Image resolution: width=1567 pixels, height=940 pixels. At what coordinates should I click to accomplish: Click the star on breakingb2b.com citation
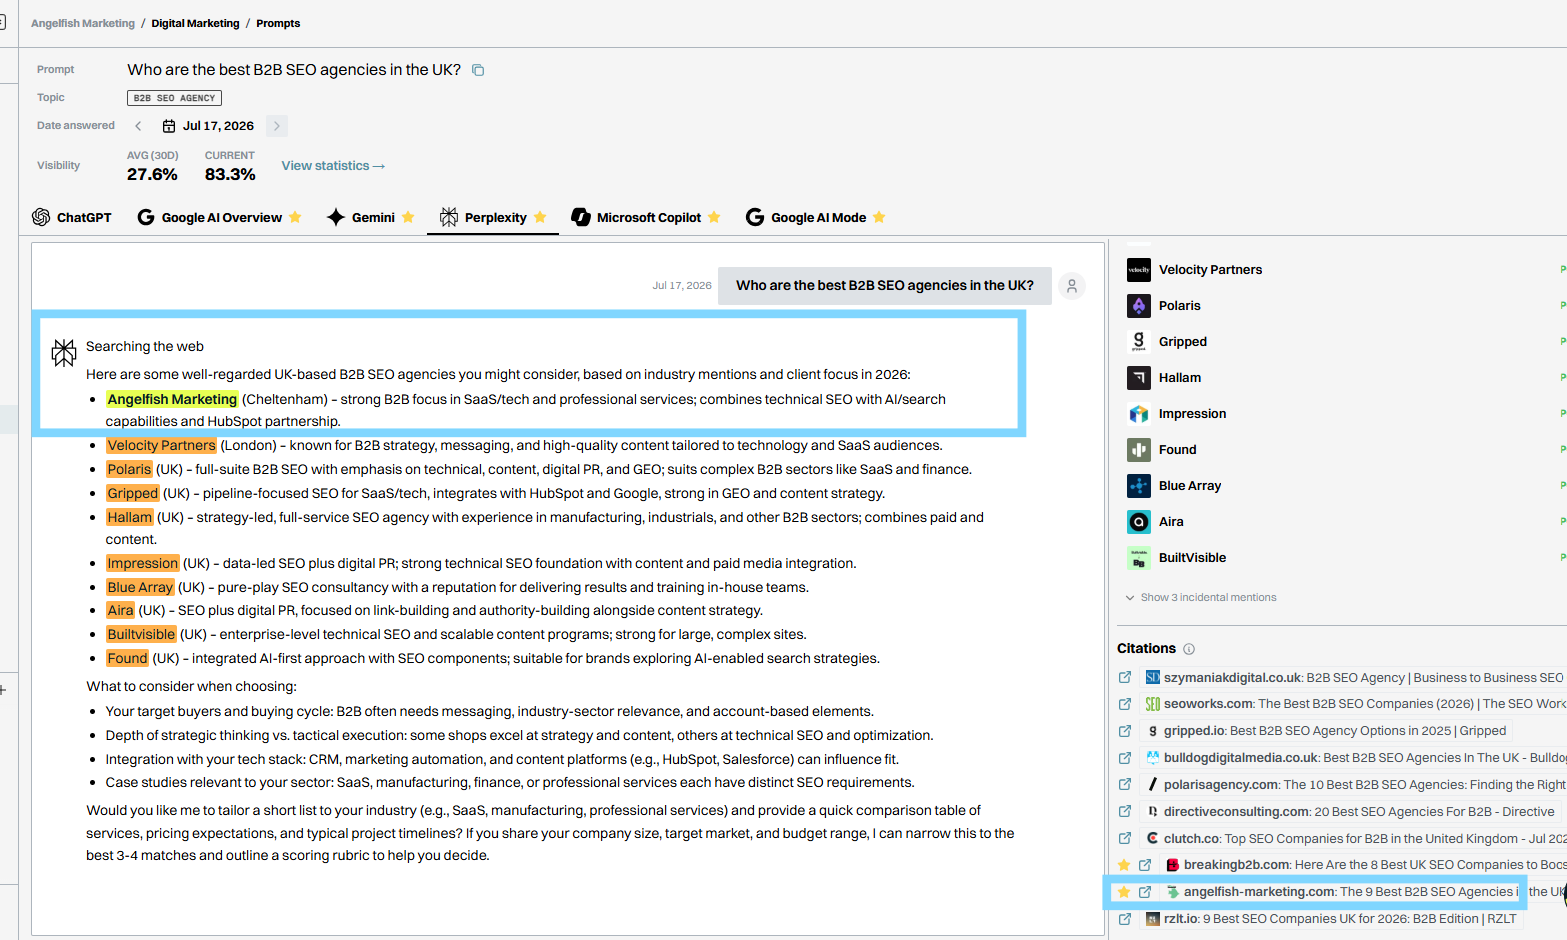[1124, 865]
